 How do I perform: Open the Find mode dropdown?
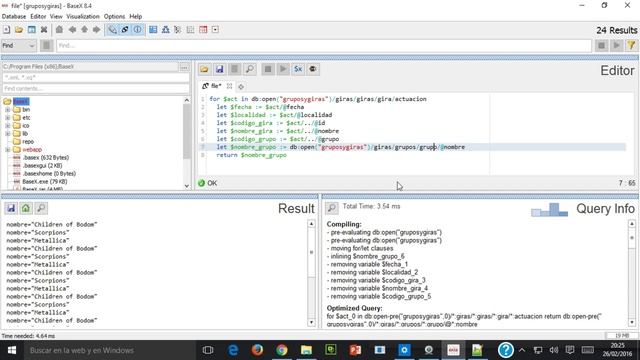[x=19, y=46]
